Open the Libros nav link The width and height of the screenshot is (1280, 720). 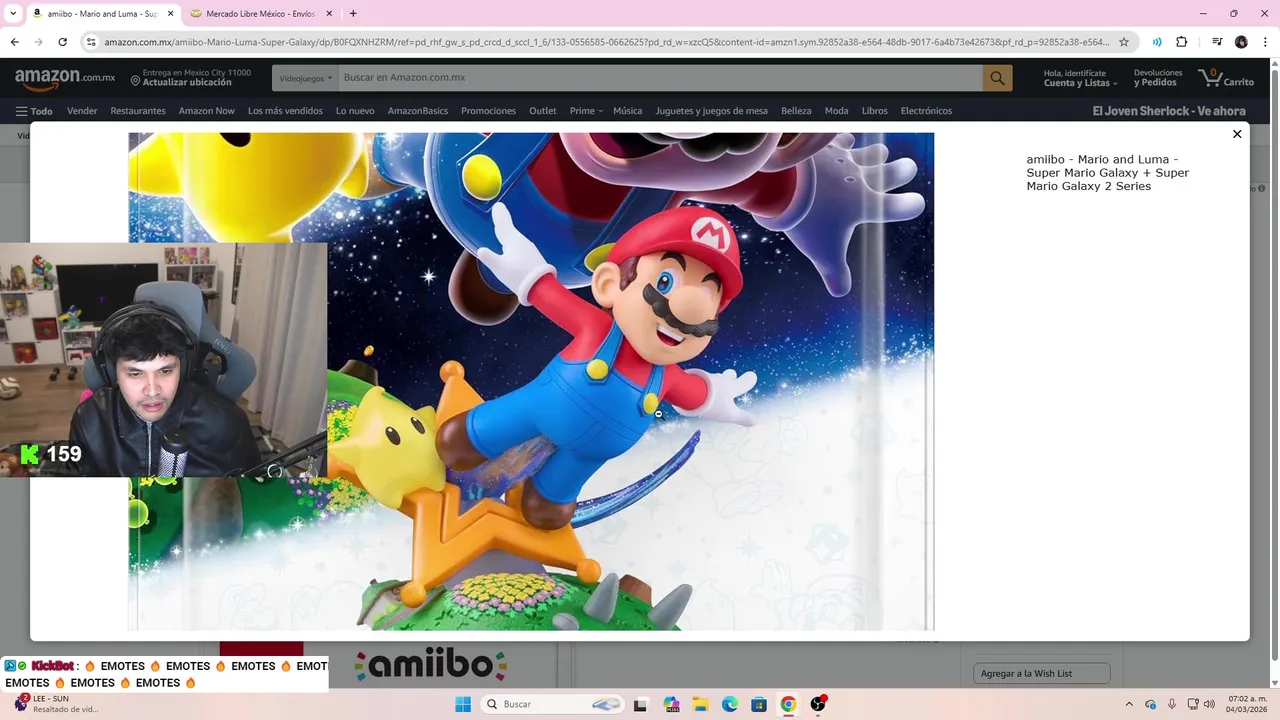[875, 111]
